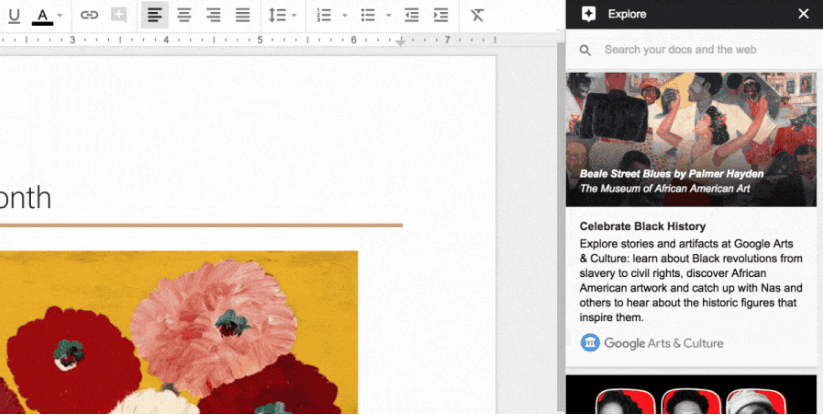Viewport: 823px width, 415px height.
Task: Click the Explore panel star icon
Action: (589, 14)
